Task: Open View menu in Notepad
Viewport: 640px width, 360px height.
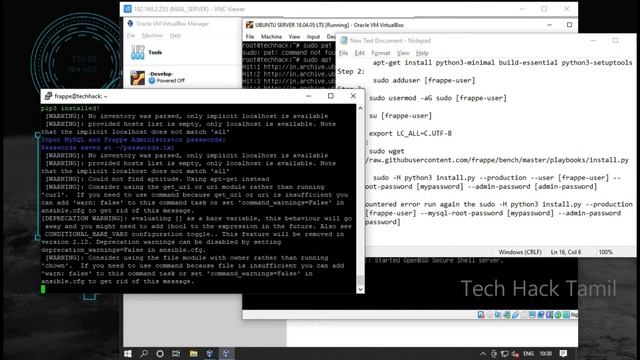Action: coord(403,53)
